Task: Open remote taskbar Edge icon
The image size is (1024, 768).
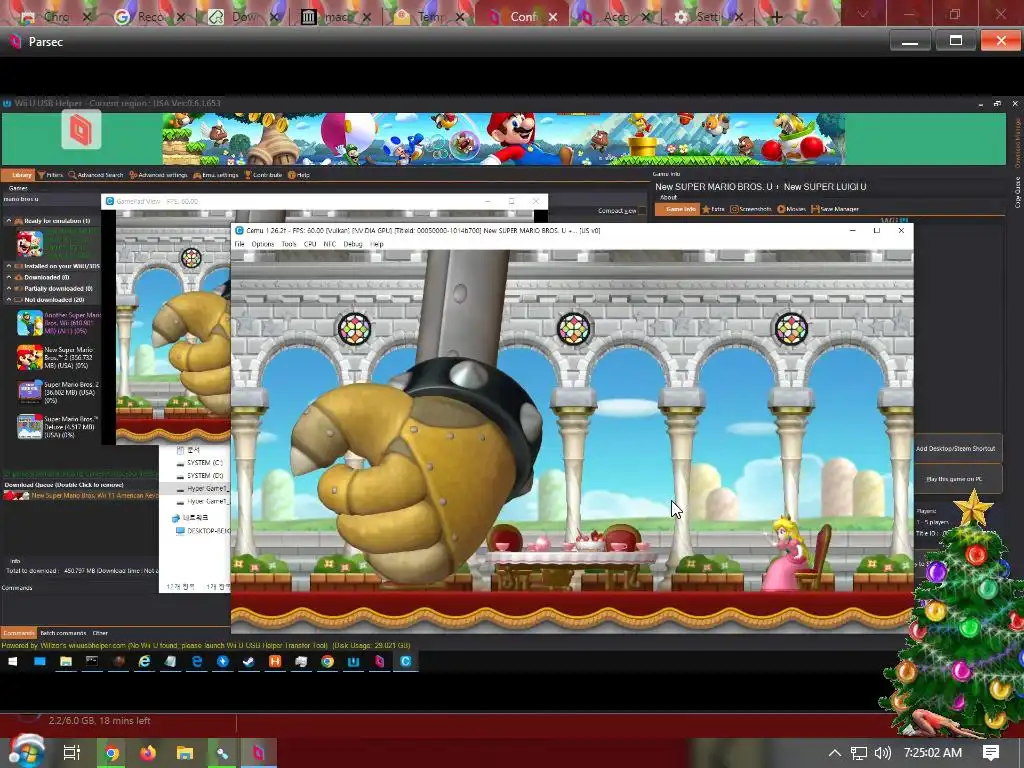Action: 197,662
